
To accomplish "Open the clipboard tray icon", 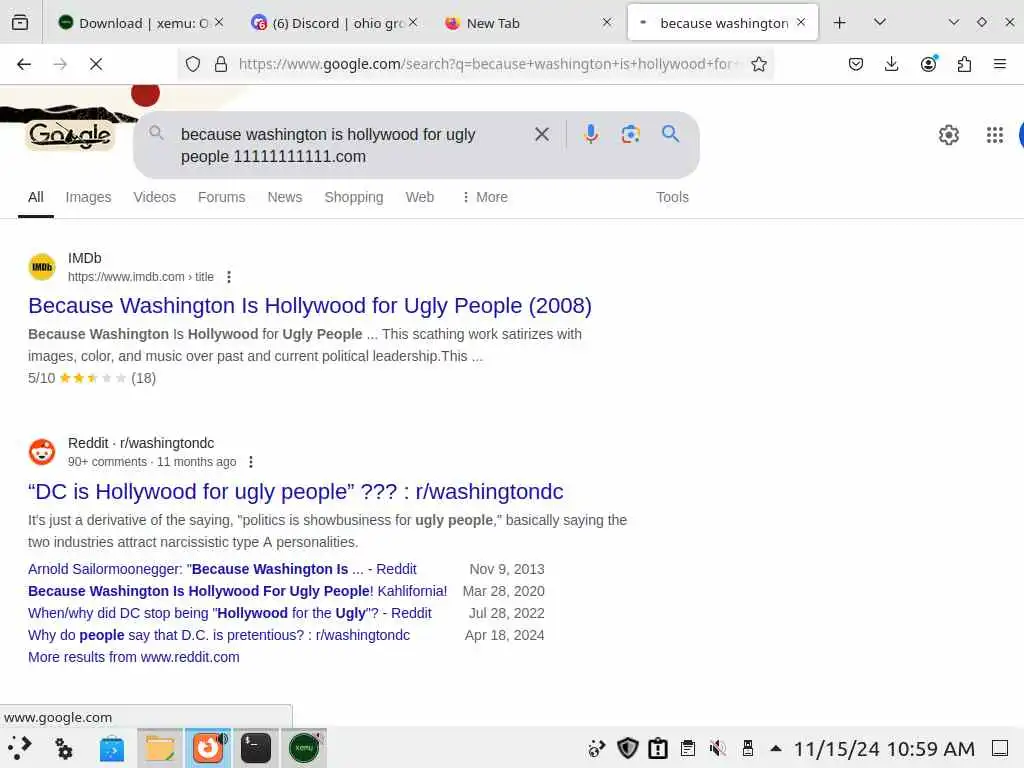I will pyautogui.click(x=688, y=748).
